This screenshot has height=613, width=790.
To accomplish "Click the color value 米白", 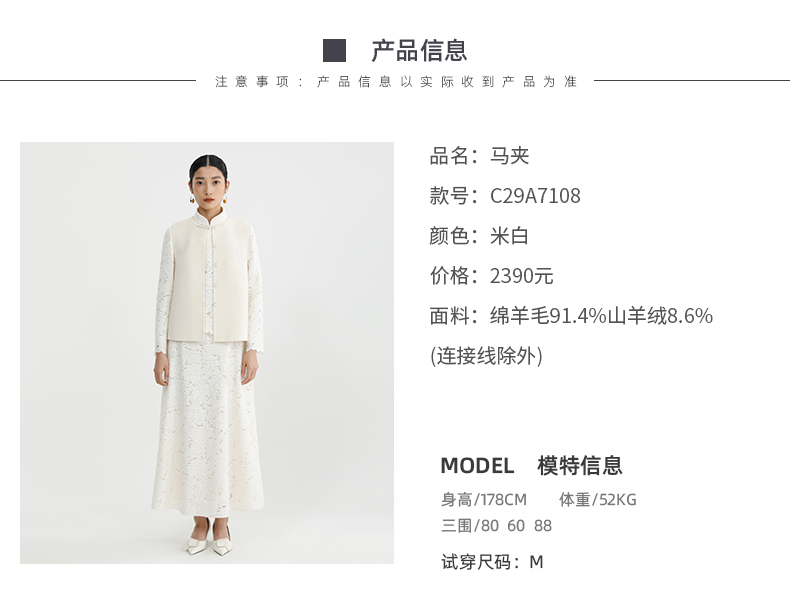I will (509, 236).
